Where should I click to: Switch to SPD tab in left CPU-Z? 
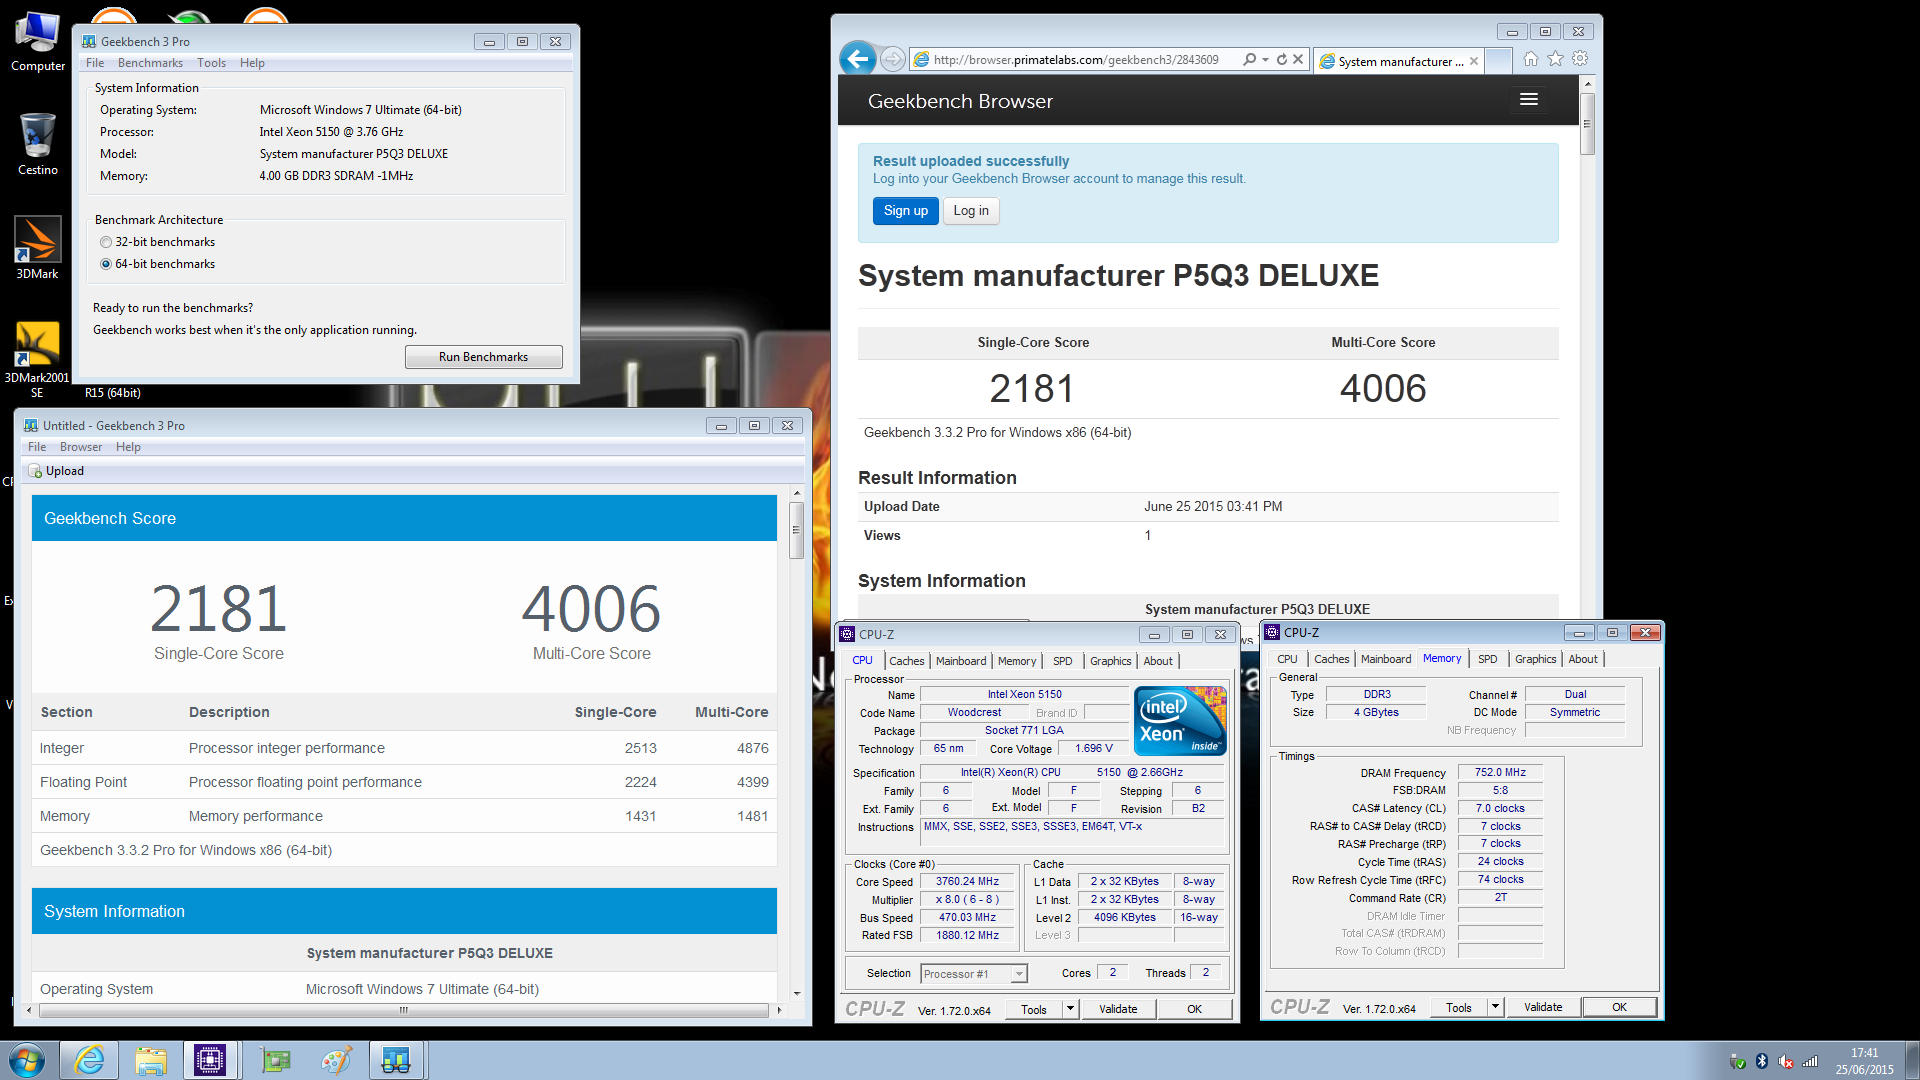[x=1063, y=661]
